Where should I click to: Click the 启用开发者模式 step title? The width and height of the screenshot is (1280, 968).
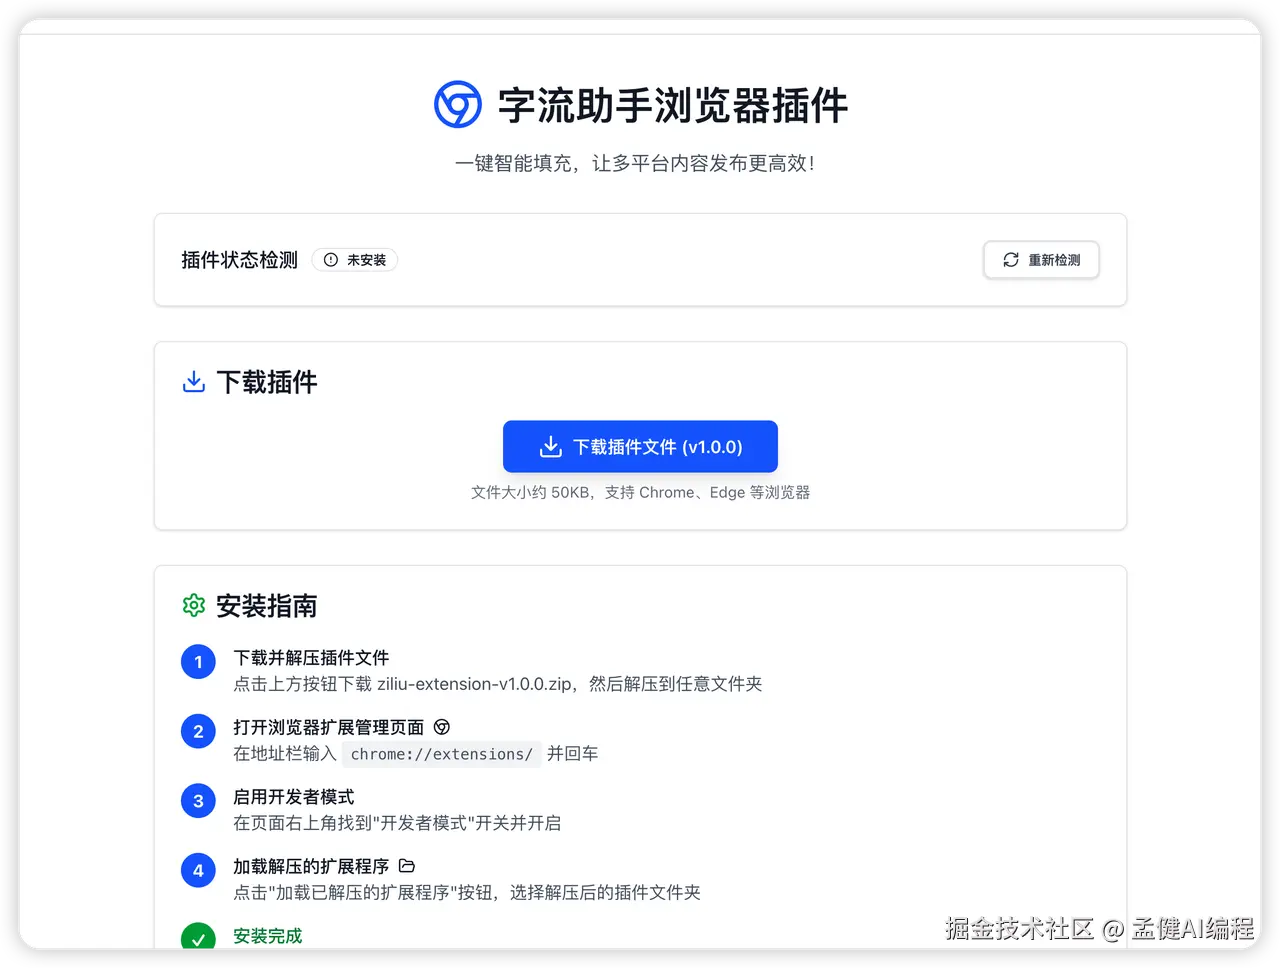(294, 797)
